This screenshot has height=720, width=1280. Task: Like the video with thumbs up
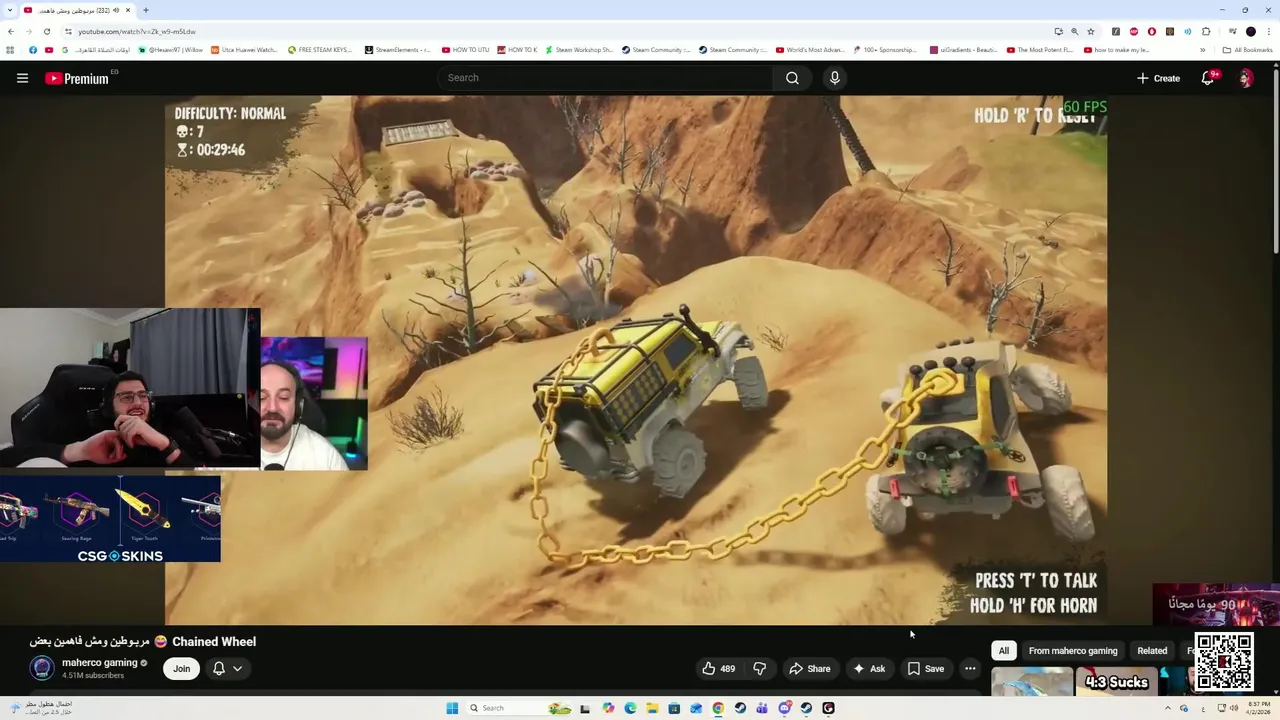pyautogui.click(x=719, y=669)
